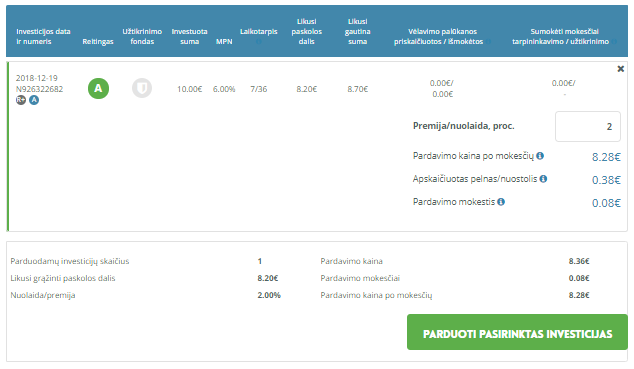
Task: Remove the investment row with X
Action: tap(621, 69)
